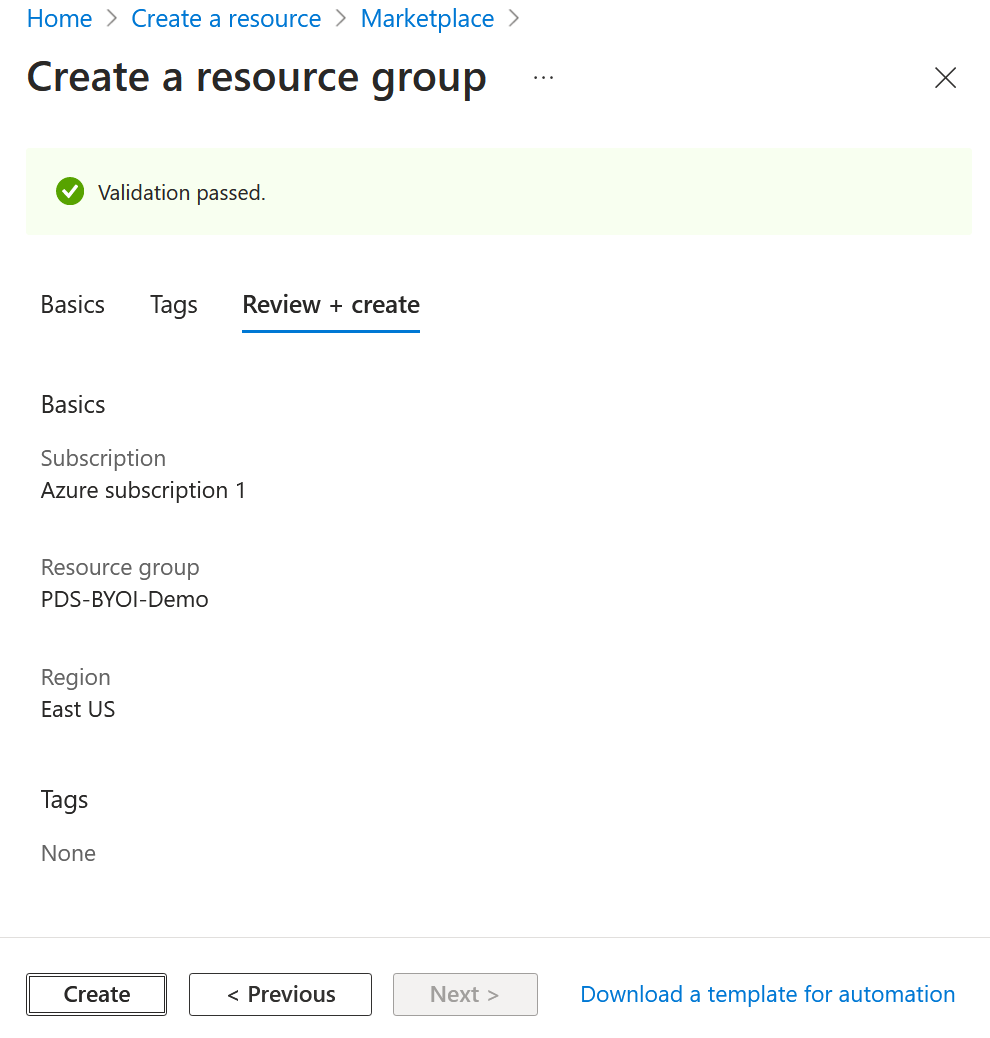Go to Marketplace from the breadcrumb
Image resolution: width=990 pixels, height=1038 pixels.
click(x=427, y=18)
